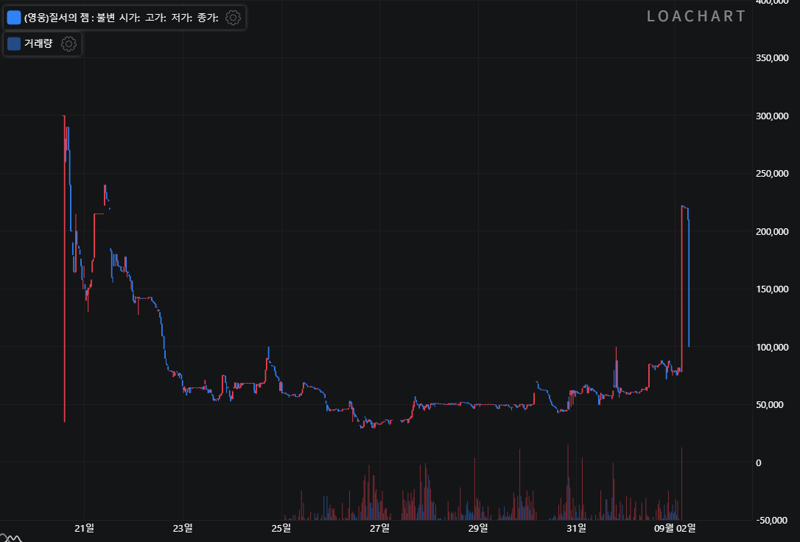This screenshot has height=542, width=800.
Task: Click the 23일 date label on time axis
Action: click(183, 528)
